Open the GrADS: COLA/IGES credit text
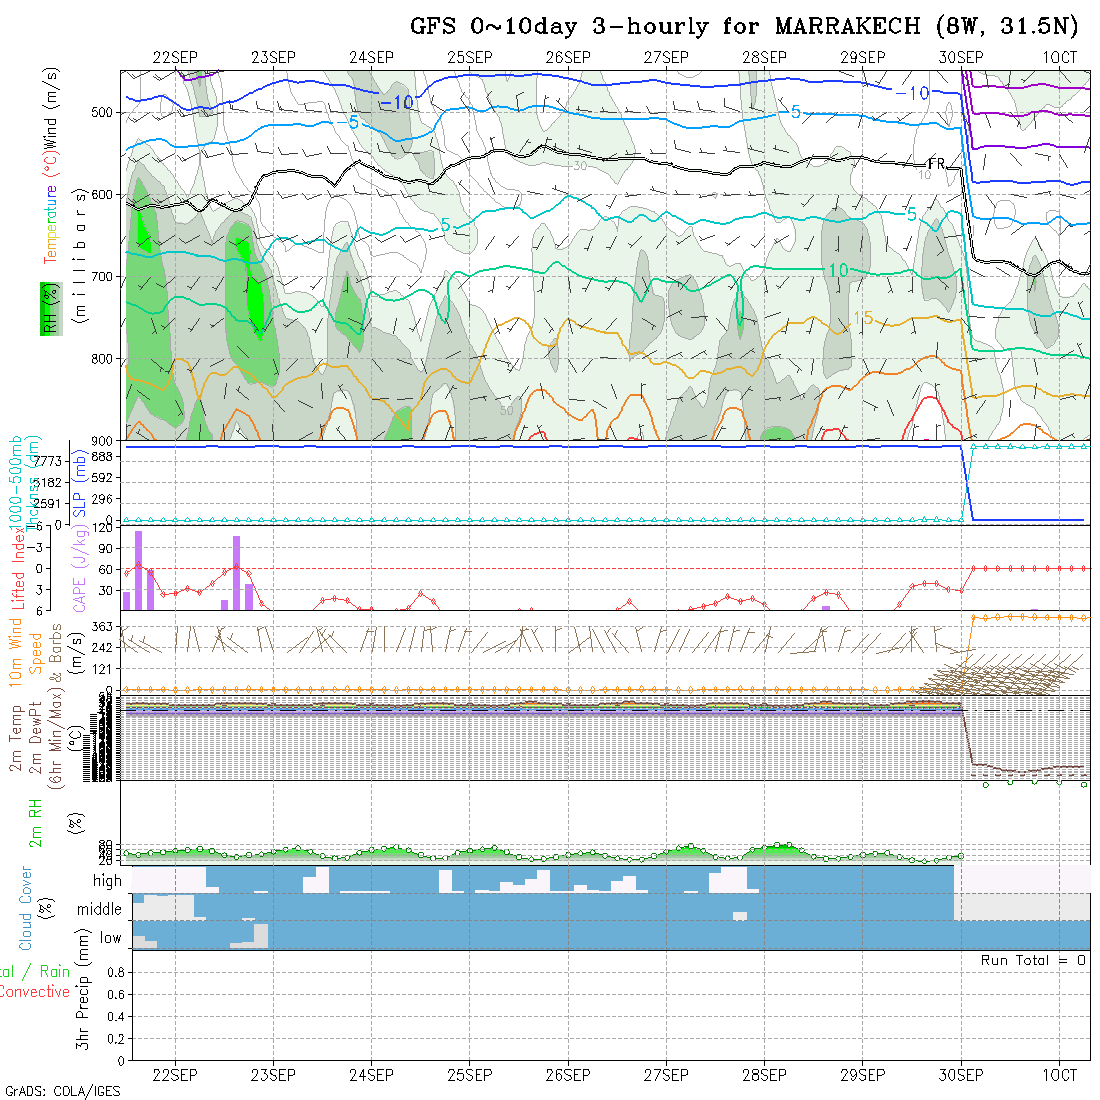The height and width of the screenshot is (1100, 1100). coord(62,1091)
